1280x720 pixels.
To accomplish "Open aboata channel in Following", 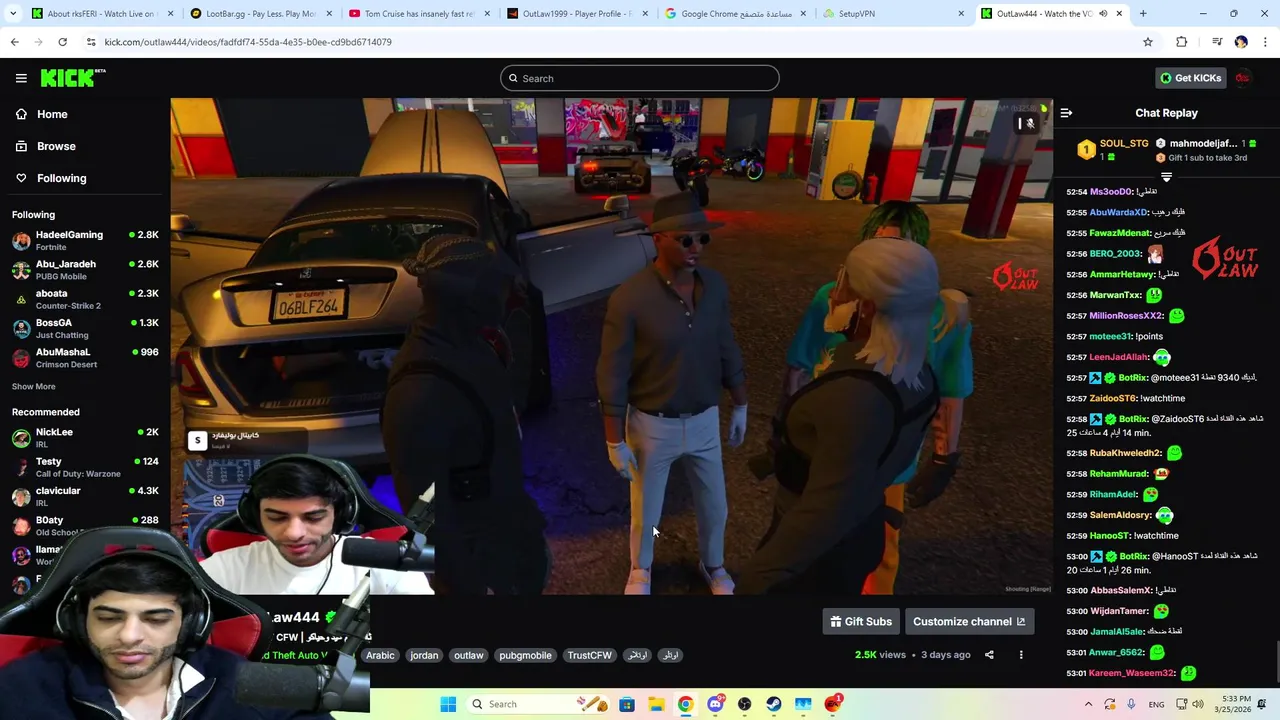I will [85, 299].
